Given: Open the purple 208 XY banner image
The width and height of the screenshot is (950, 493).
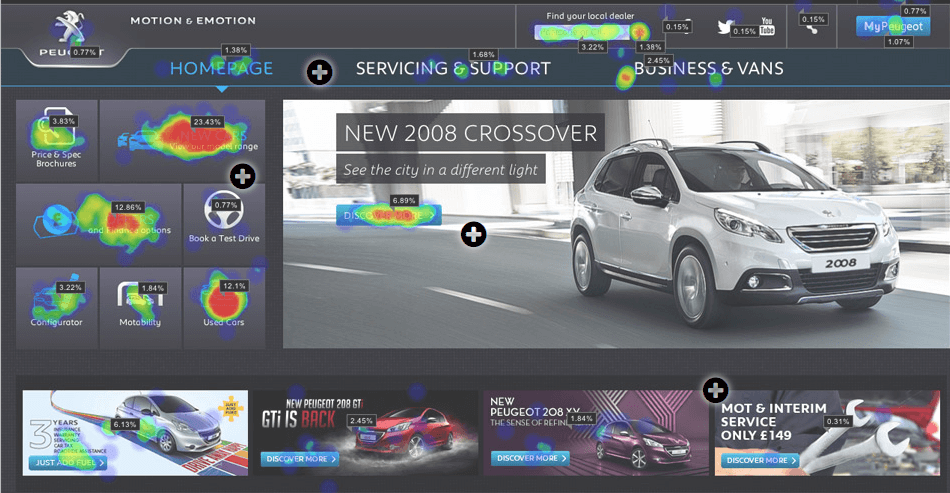Looking at the screenshot, I should 596,432.
